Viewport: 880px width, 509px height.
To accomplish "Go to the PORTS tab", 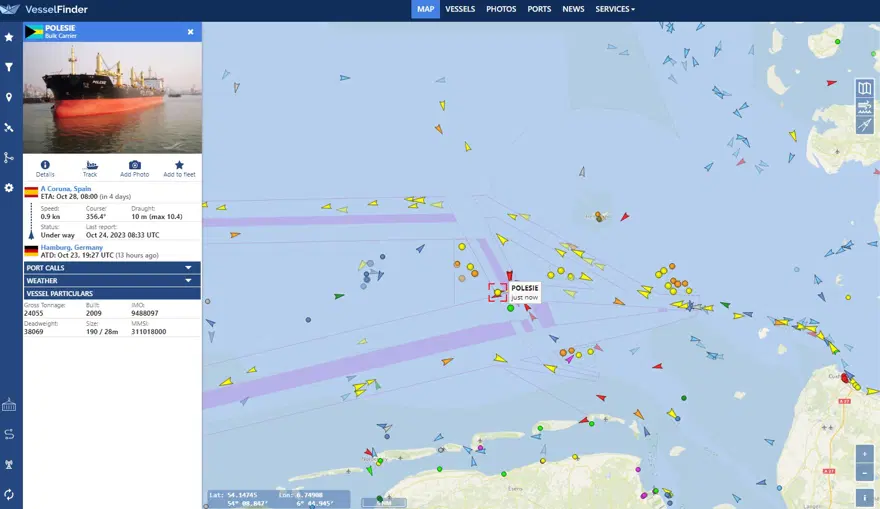I will click(x=539, y=9).
